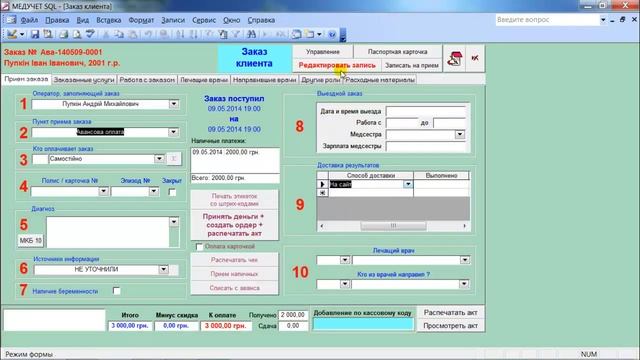Click the Sort Ascending toolbar icon
The width and height of the screenshot is (640, 360).
pyautogui.click(x=180, y=34)
